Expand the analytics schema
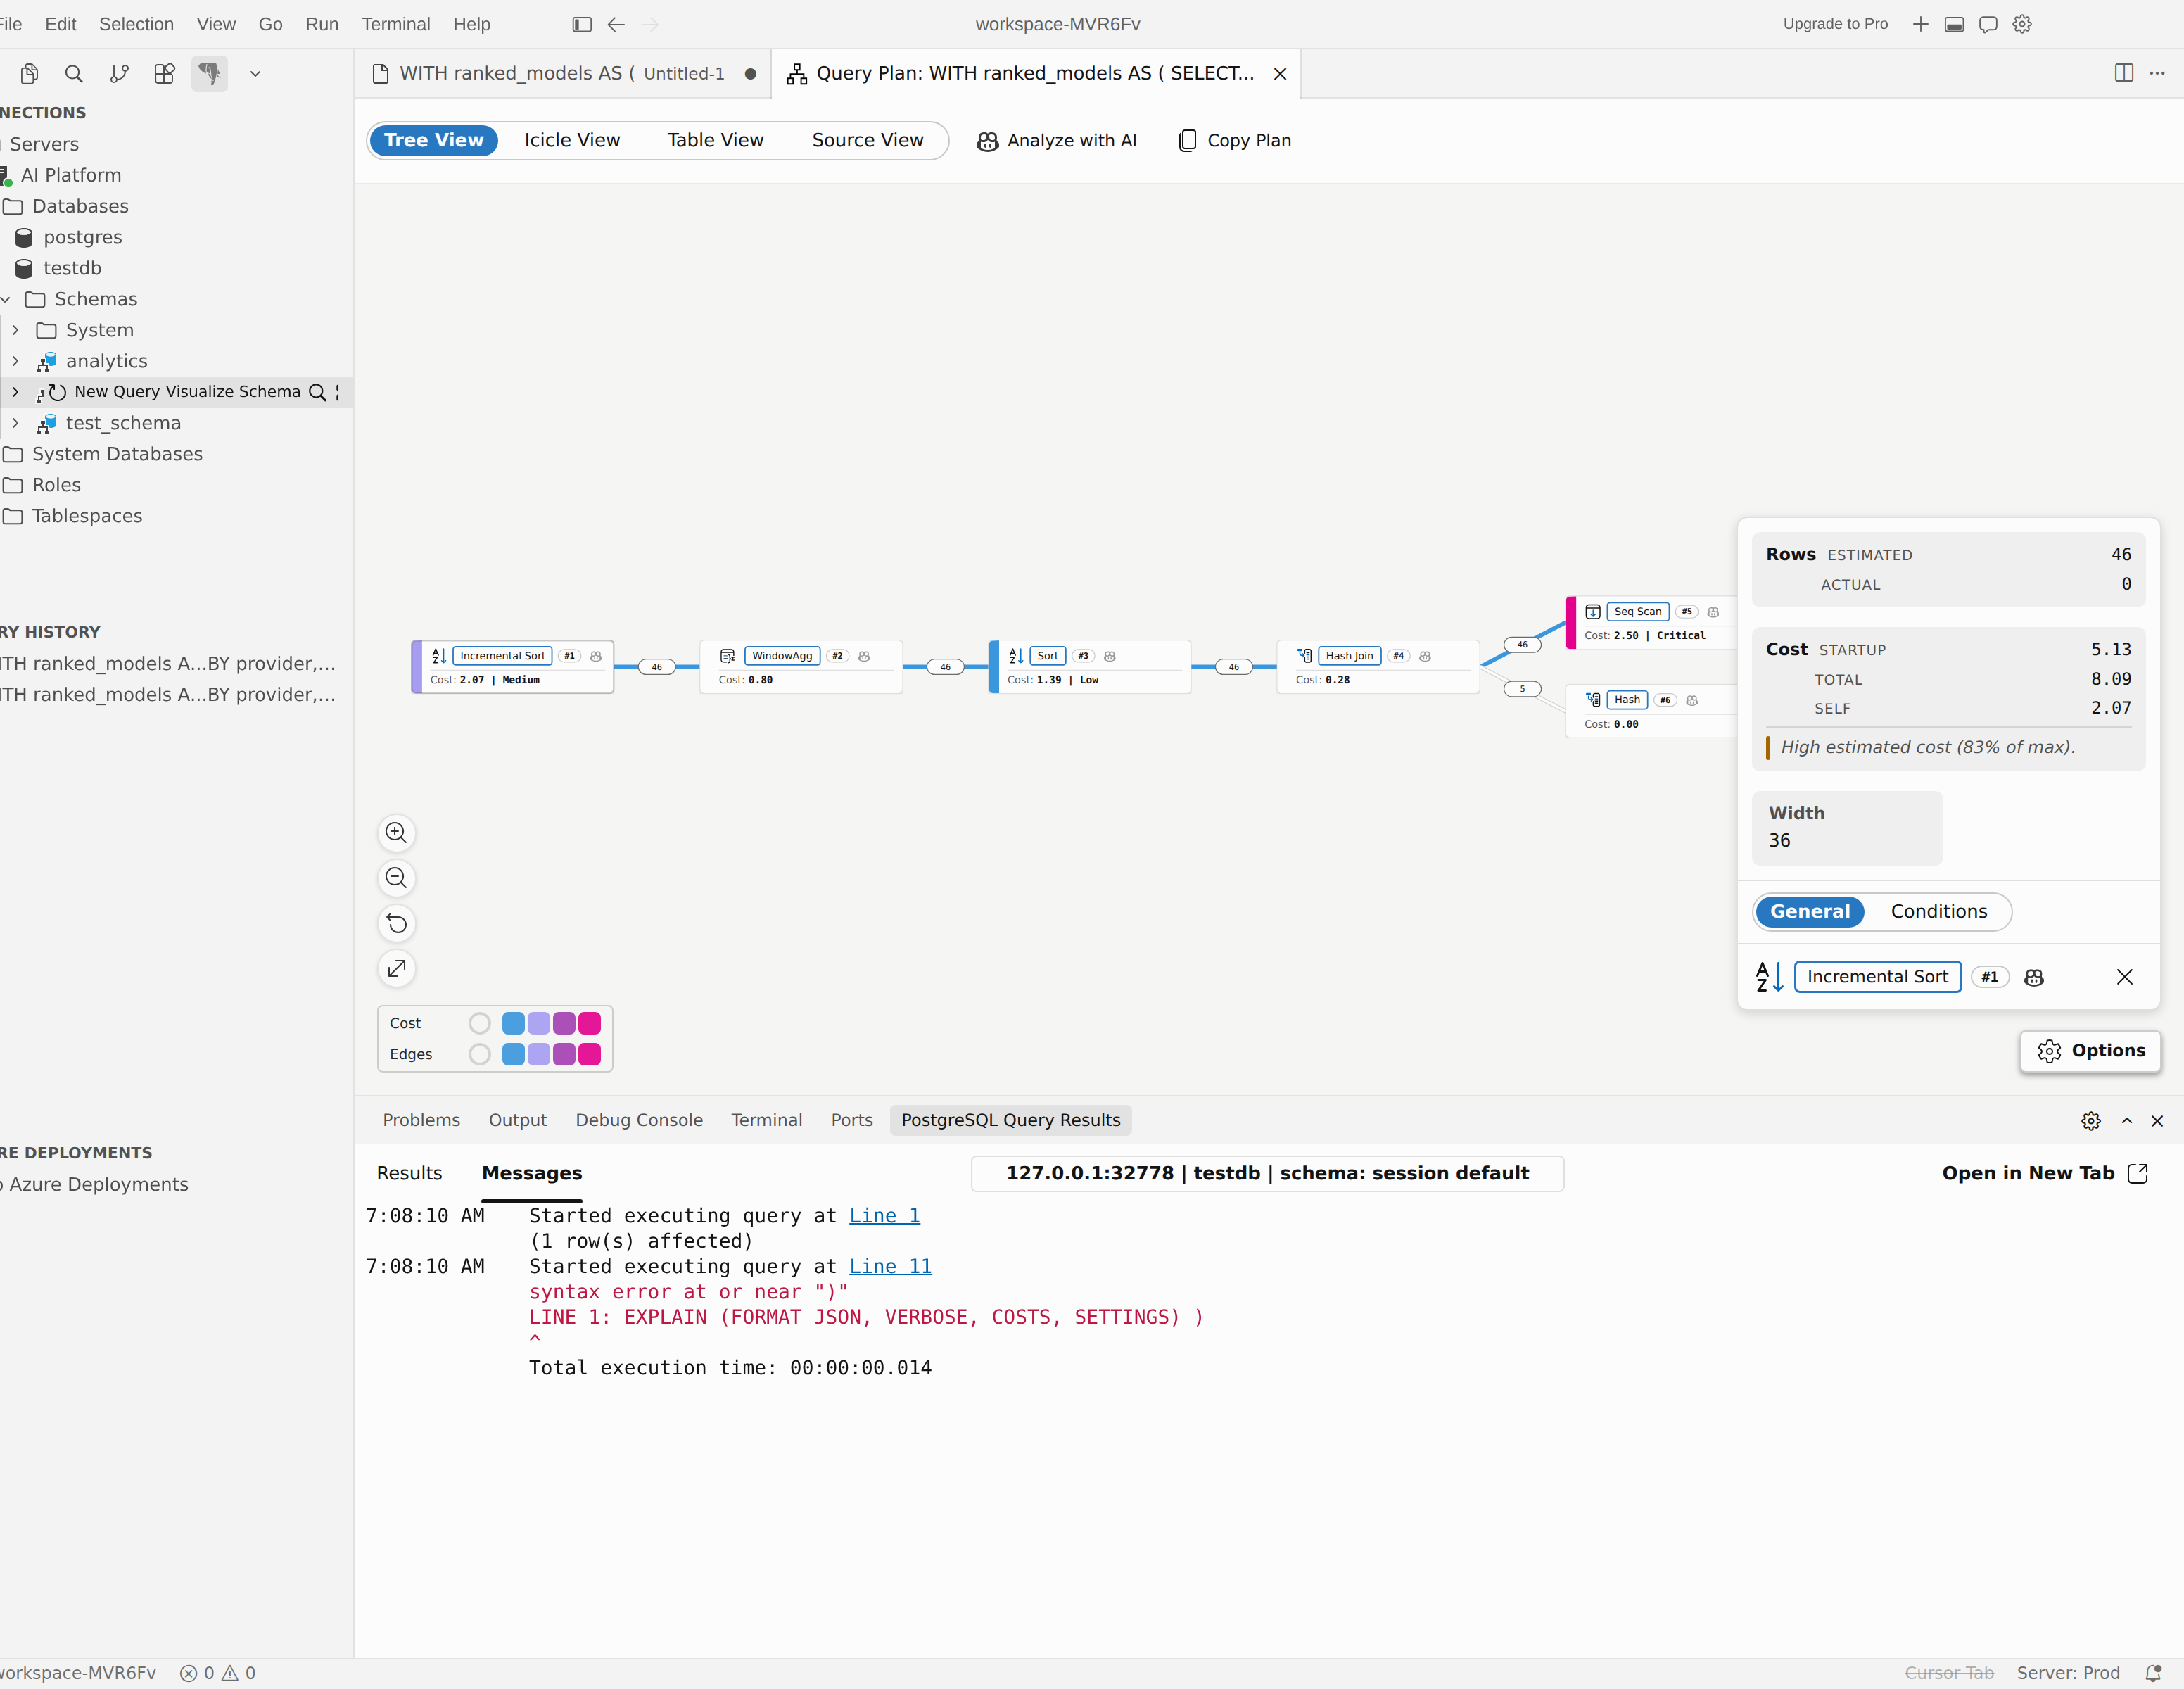This screenshot has height=1689, width=2184. pyautogui.click(x=15, y=361)
